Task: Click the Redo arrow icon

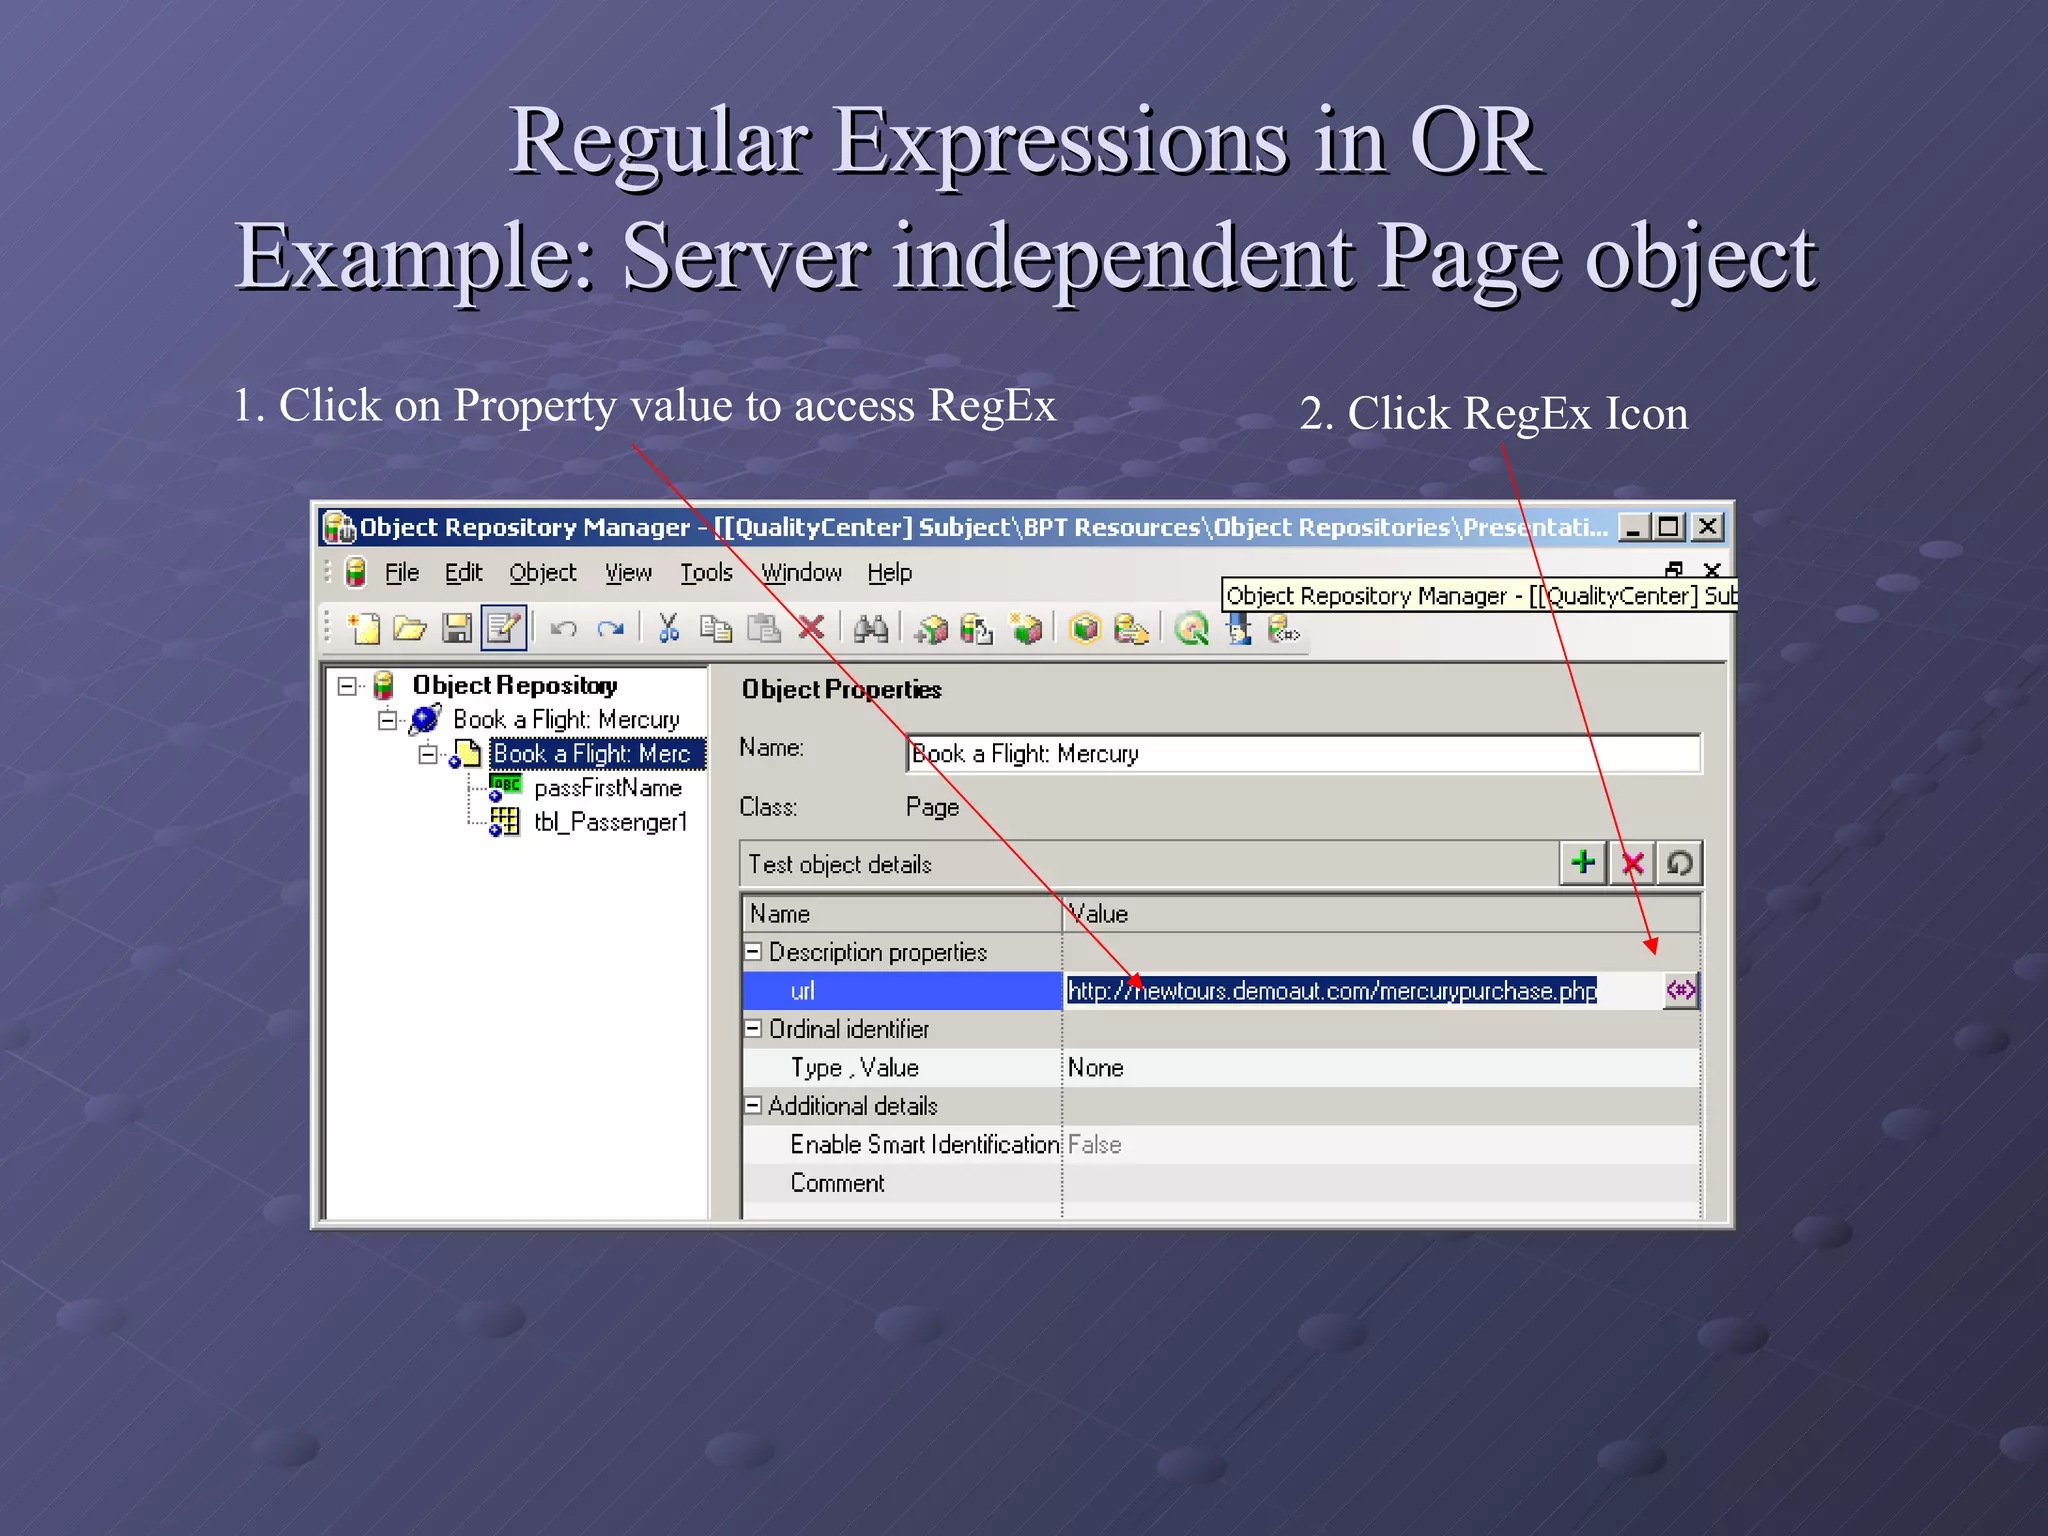Action: pyautogui.click(x=610, y=629)
